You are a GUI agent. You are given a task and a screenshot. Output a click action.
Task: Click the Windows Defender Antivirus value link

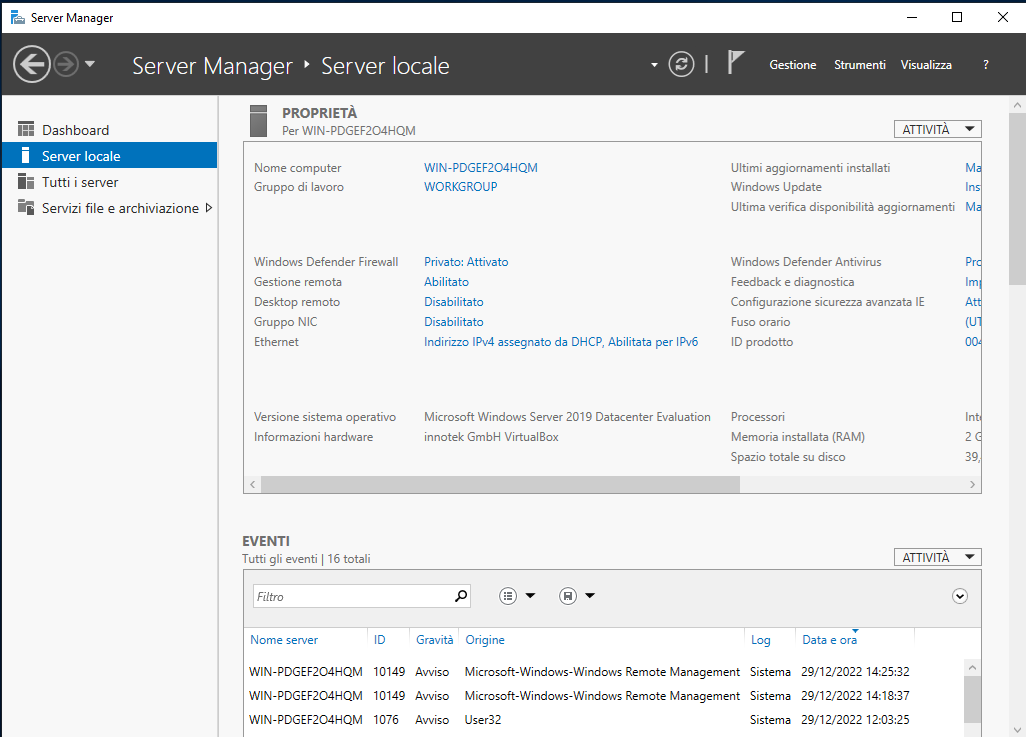(x=973, y=262)
